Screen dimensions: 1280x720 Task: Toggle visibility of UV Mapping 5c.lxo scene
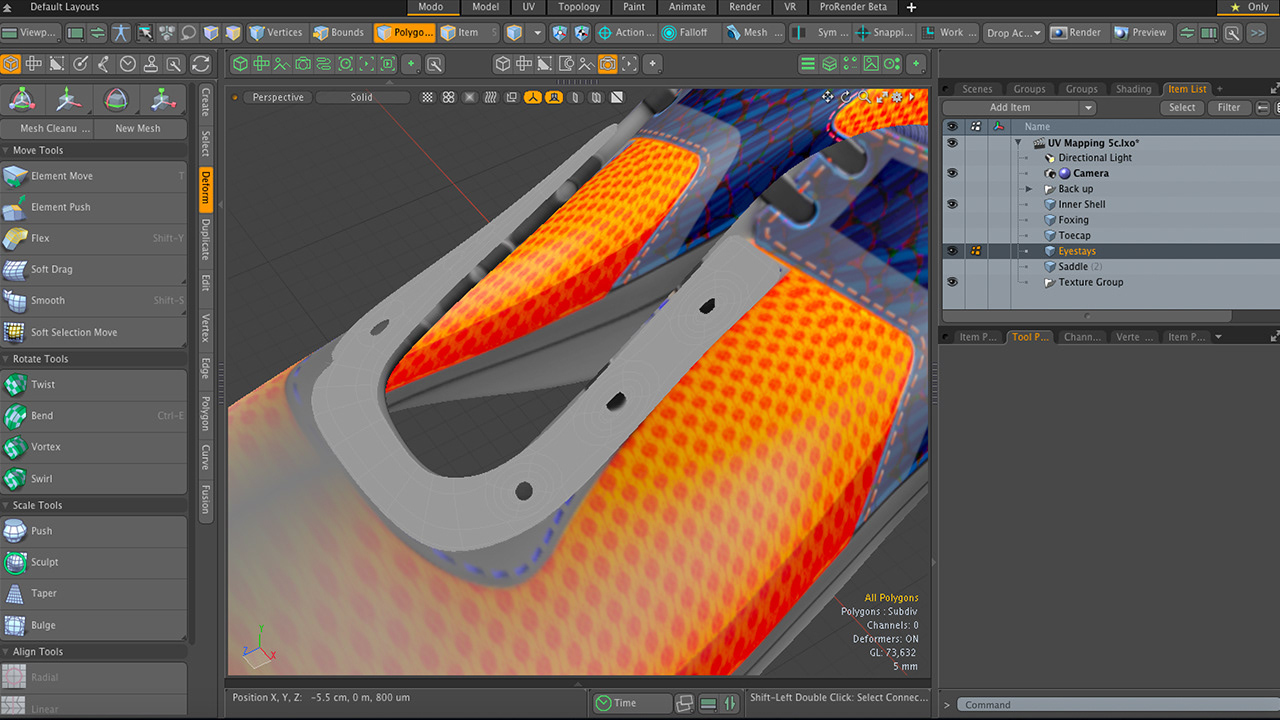click(952, 142)
